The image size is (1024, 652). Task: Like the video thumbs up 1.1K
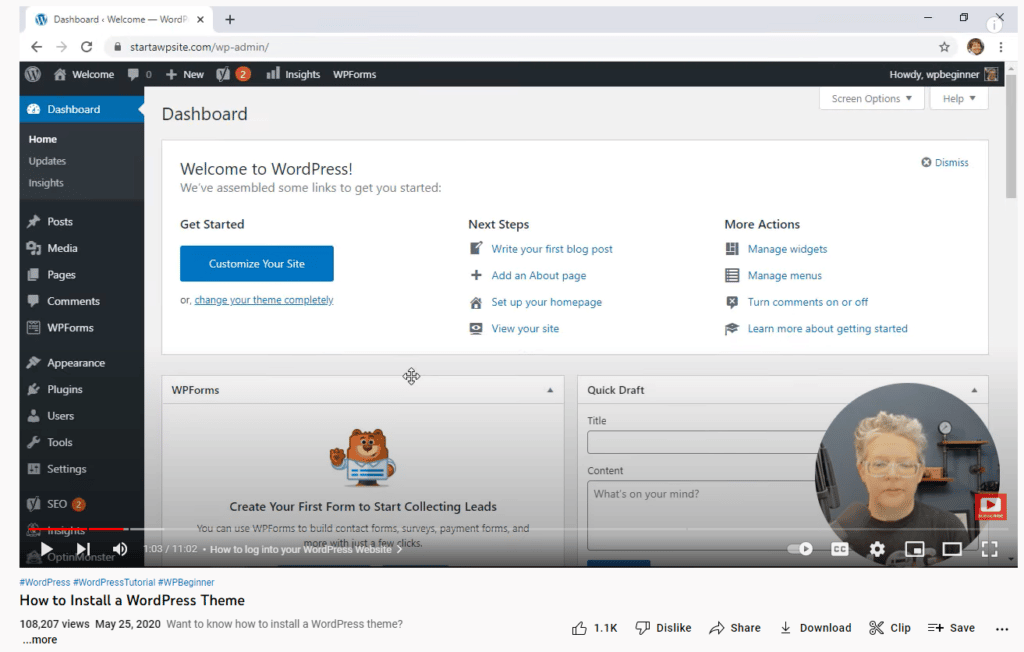pos(594,628)
